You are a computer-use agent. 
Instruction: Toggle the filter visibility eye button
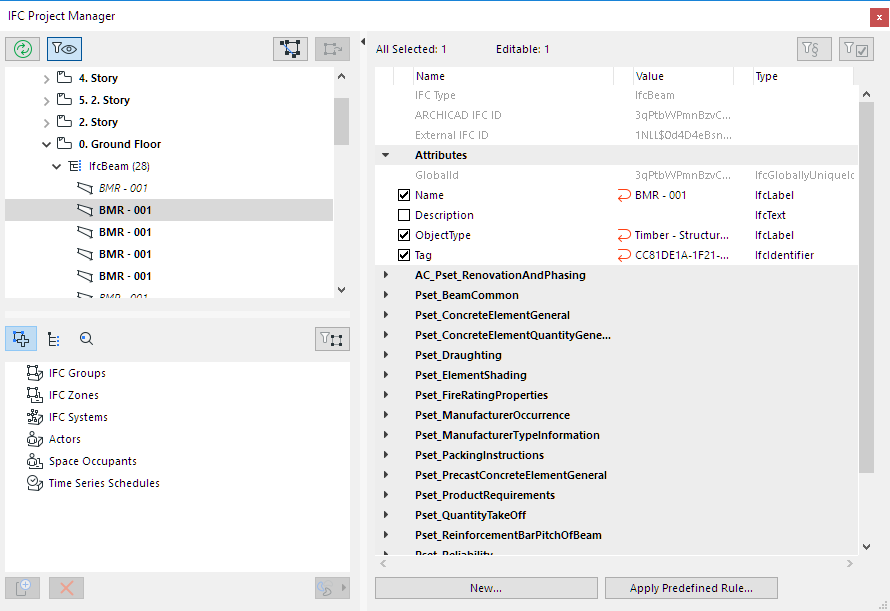[x=64, y=48]
